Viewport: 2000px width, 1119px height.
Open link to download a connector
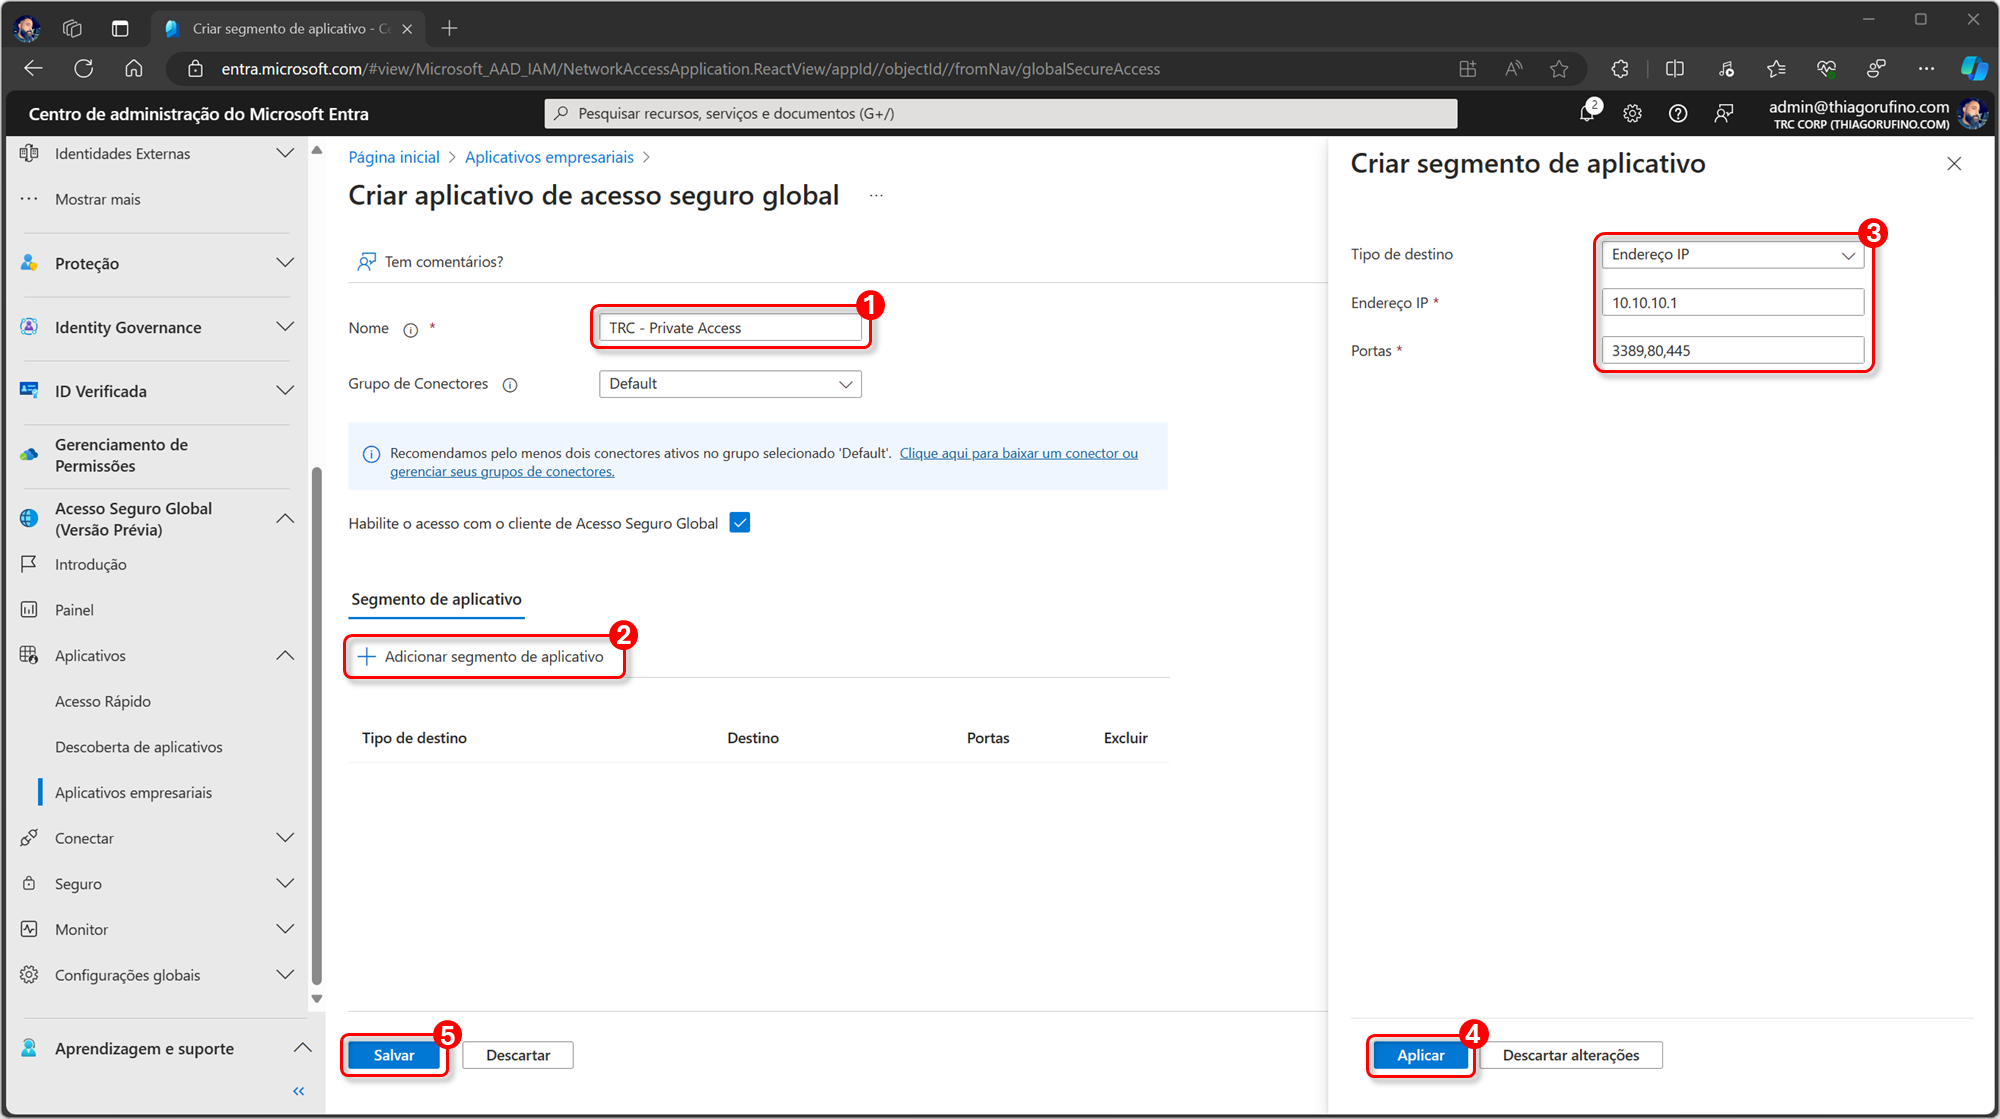(1018, 453)
